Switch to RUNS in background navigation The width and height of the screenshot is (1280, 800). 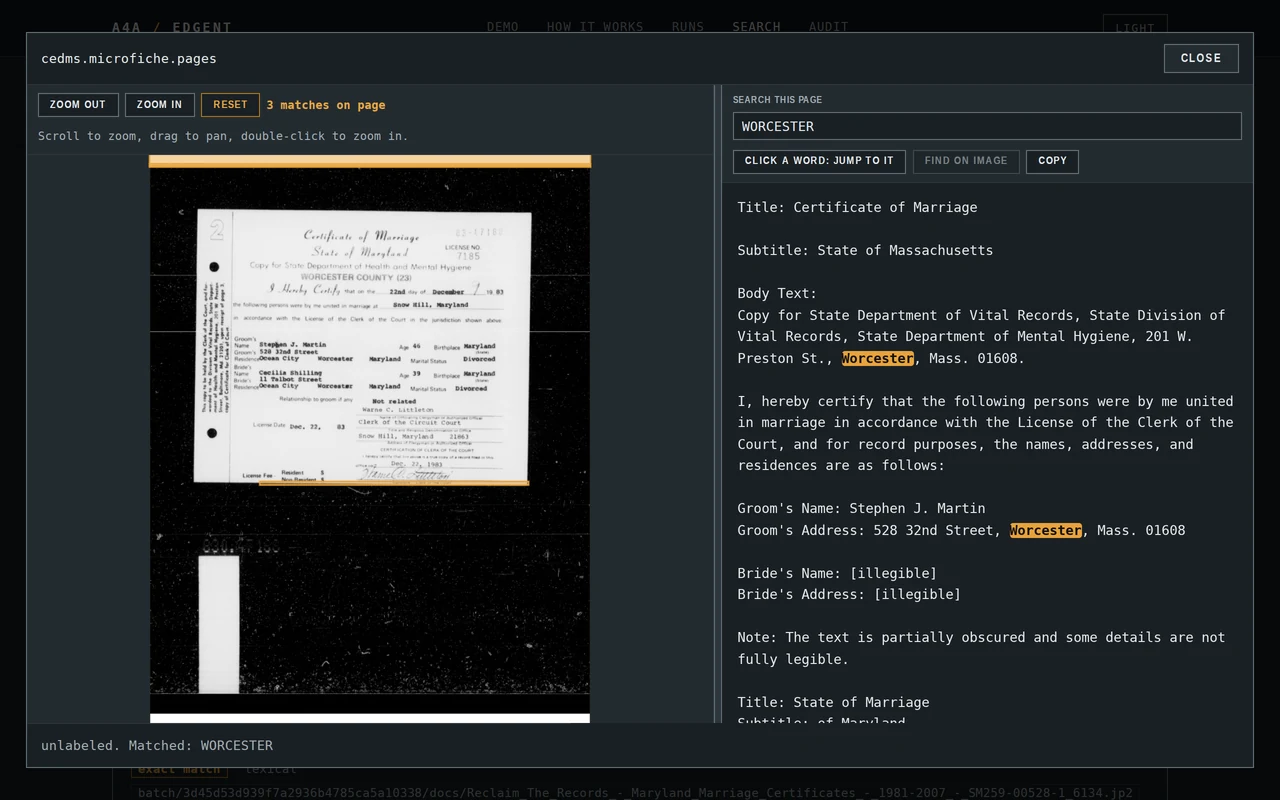click(x=688, y=27)
